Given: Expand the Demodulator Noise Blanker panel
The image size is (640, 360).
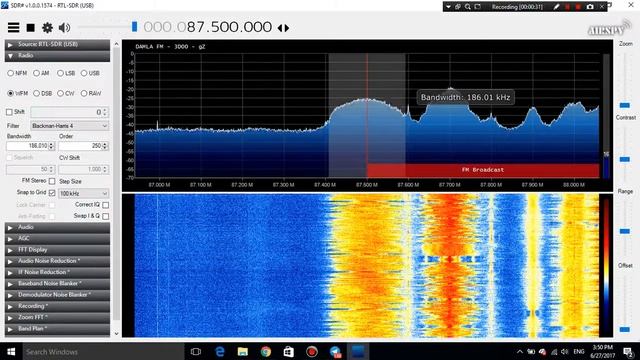Looking at the screenshot, I should pos(58,295).
